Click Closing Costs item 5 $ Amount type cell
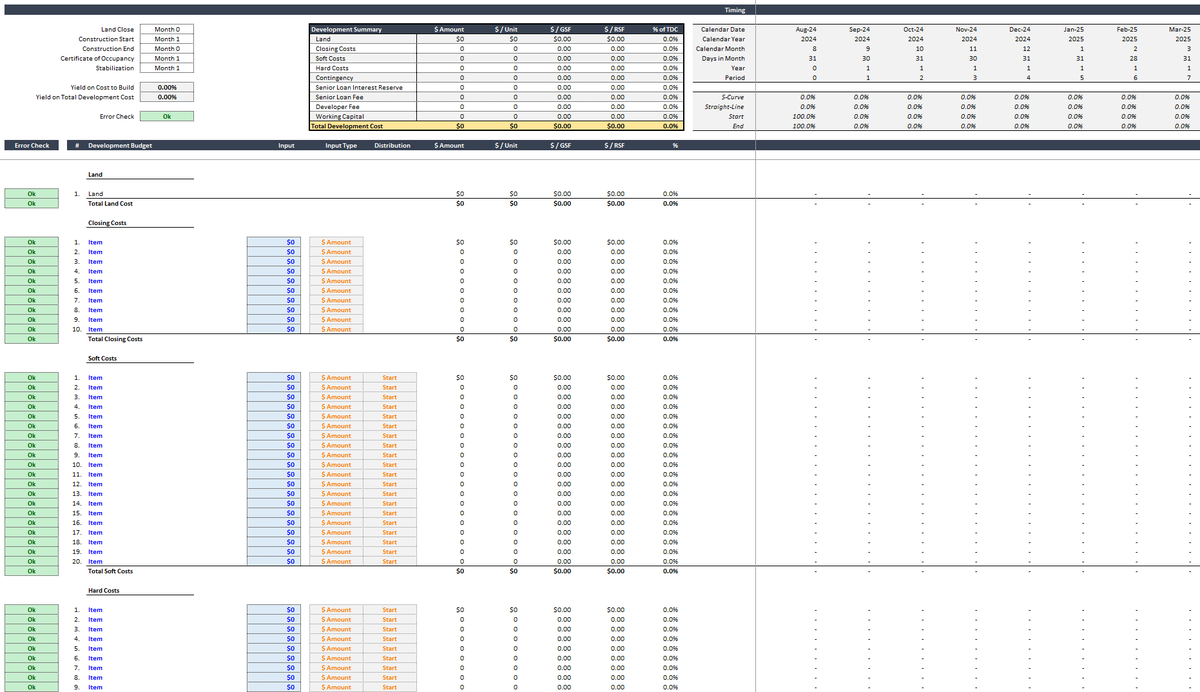 (x=336, y=281)
